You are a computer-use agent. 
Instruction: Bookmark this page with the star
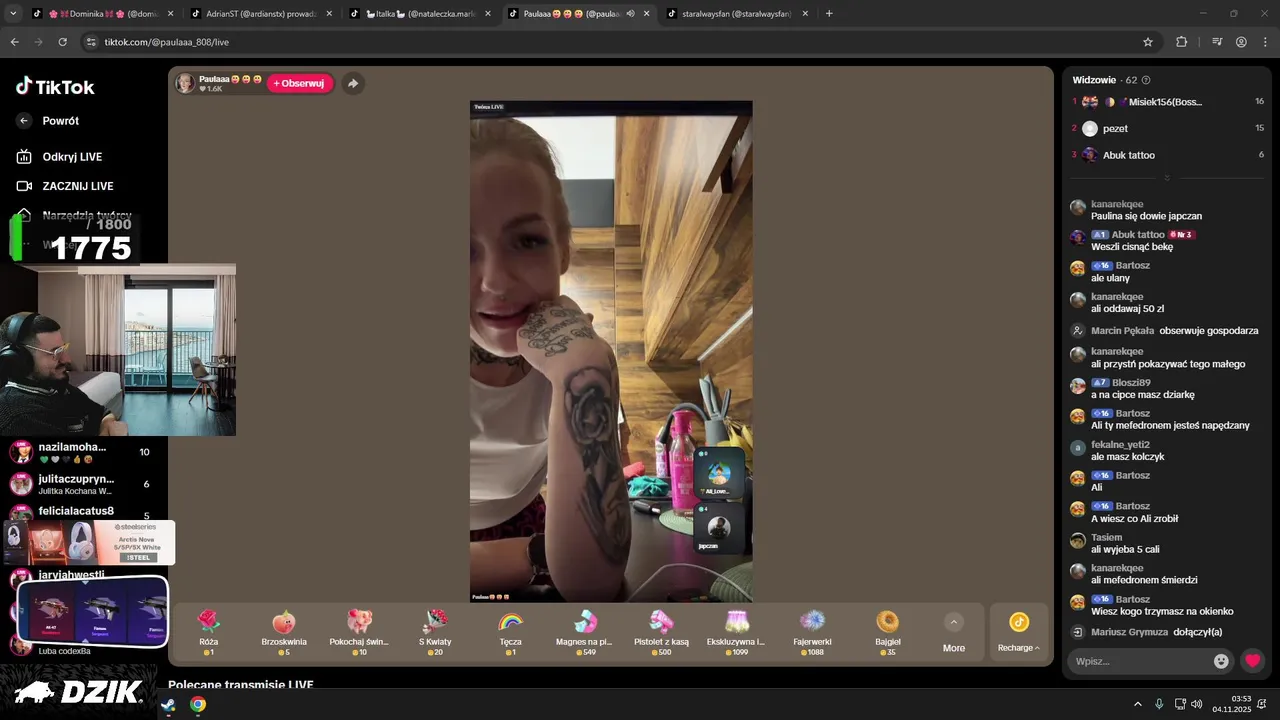click(x=1148, y=42)
